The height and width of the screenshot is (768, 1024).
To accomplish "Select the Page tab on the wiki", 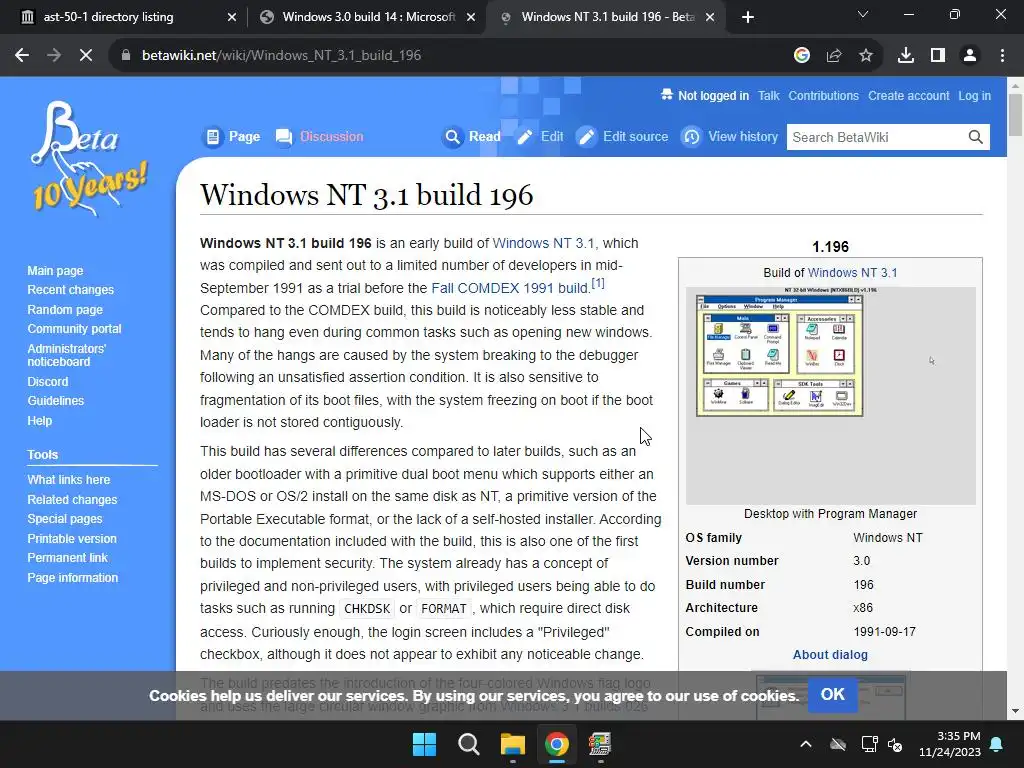I will pos(231,136).
